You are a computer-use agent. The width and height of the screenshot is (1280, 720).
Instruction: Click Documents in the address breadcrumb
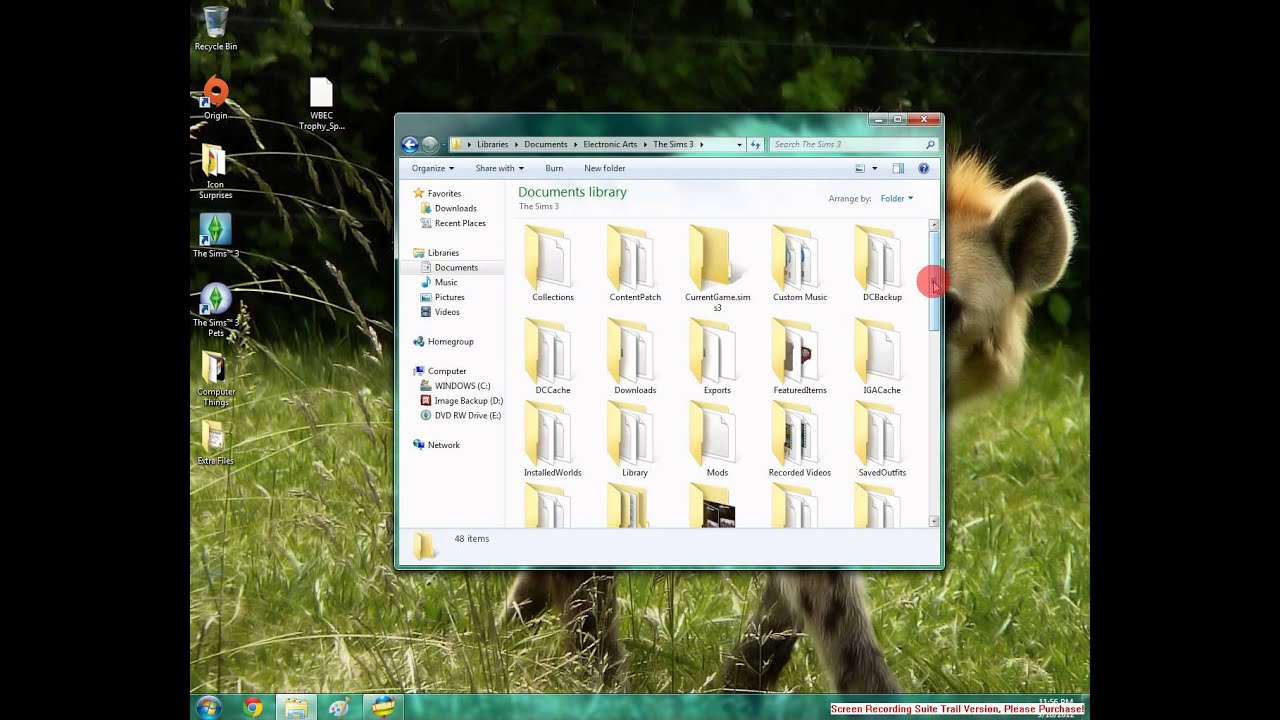(x=545, y=144)
